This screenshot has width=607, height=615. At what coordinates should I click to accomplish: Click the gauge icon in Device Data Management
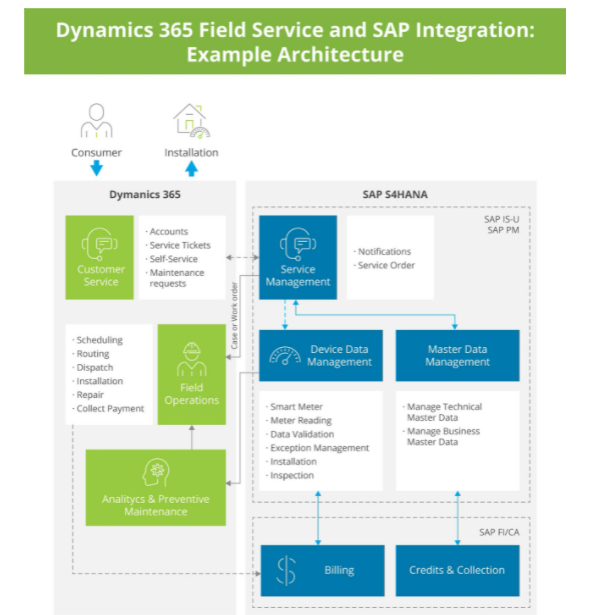coord(285,355)
